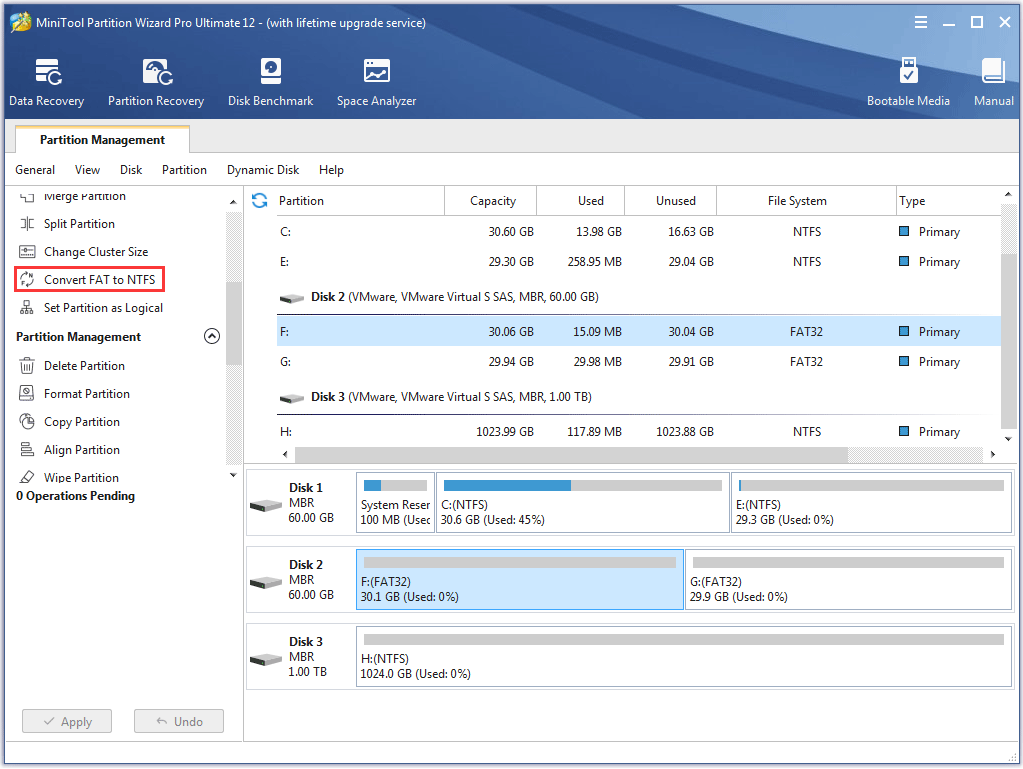The image size is (1023, 769).
Task: Open the Data Recovery tool
Action: coord(46,80)
